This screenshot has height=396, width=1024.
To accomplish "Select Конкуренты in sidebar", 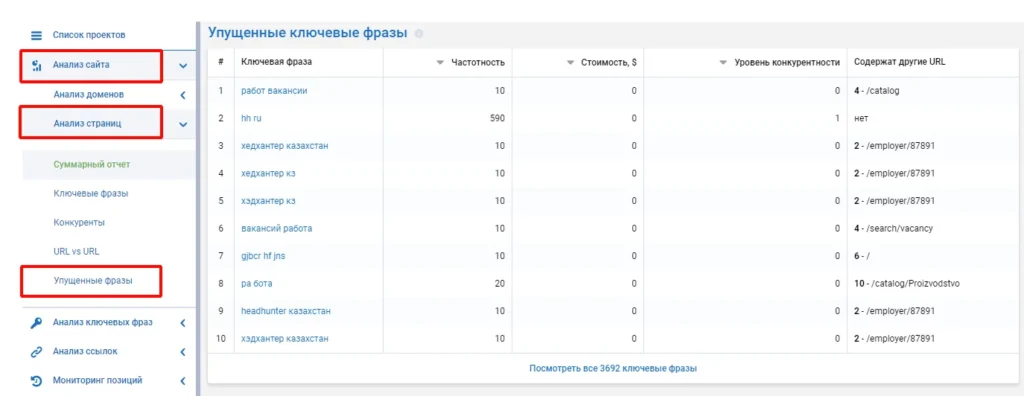I will [79, 222].
